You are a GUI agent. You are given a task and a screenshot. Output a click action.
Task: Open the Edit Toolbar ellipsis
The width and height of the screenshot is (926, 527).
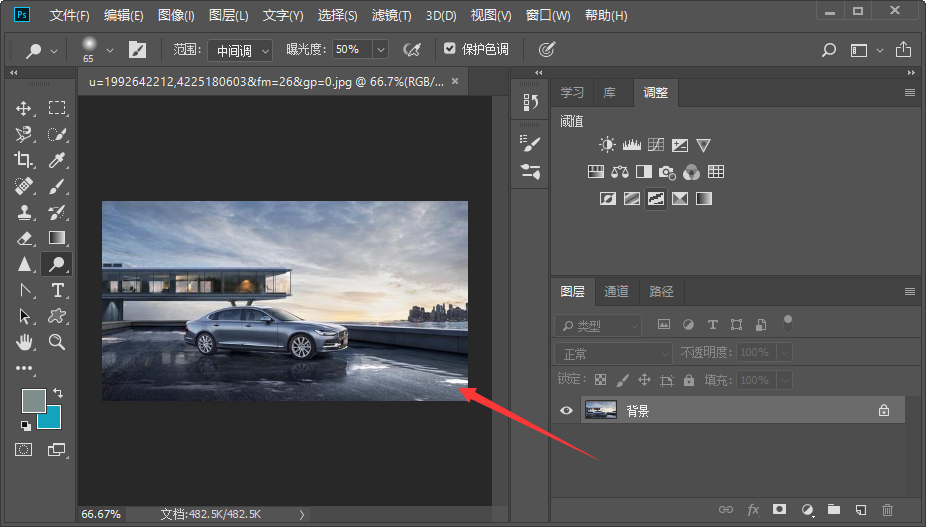pos(24,368)
